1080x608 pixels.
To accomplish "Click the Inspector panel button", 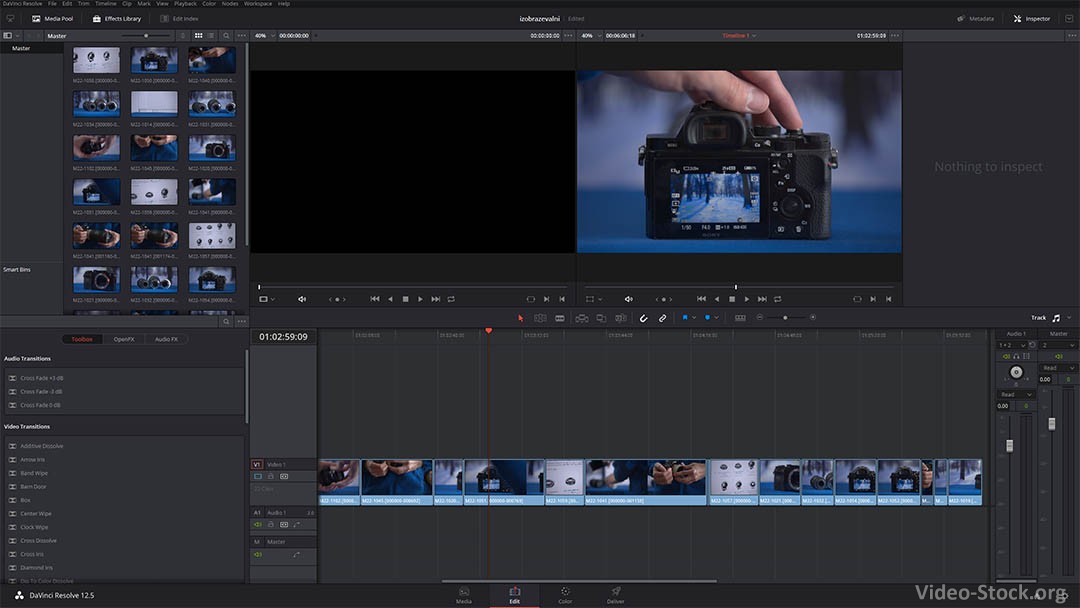I will tap(1031, 19).
